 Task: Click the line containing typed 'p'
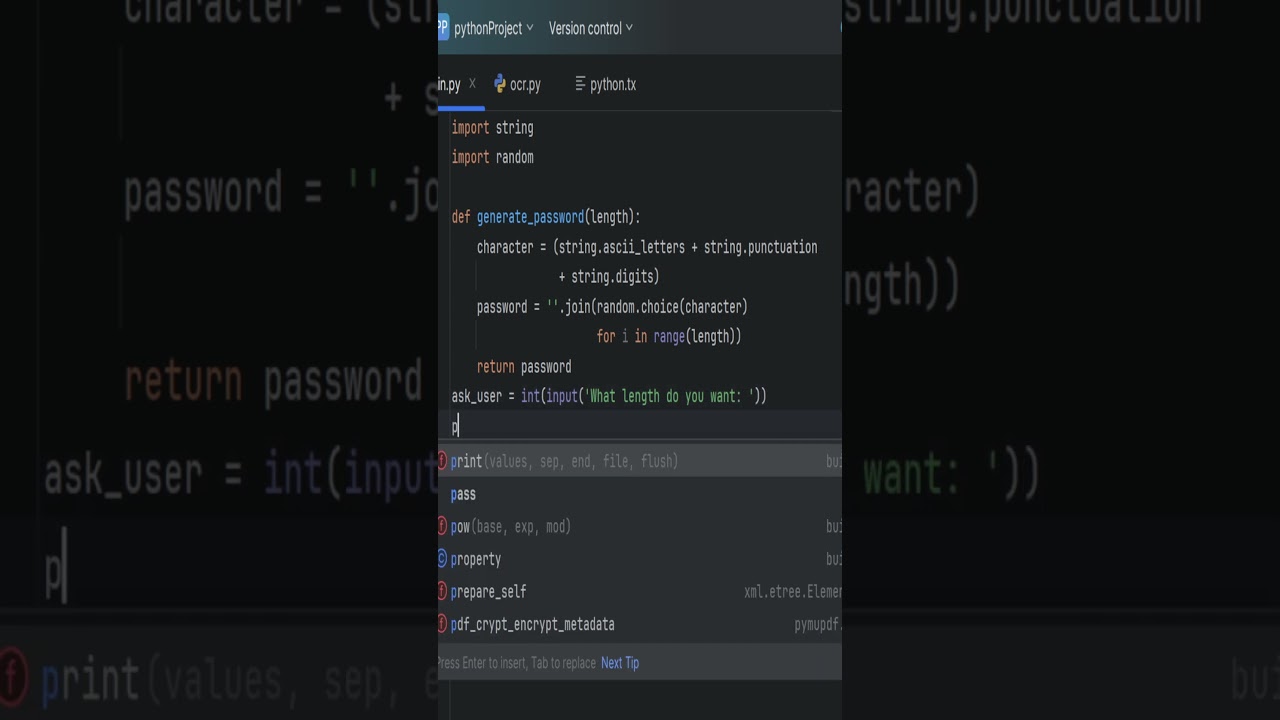pos(640,426)
